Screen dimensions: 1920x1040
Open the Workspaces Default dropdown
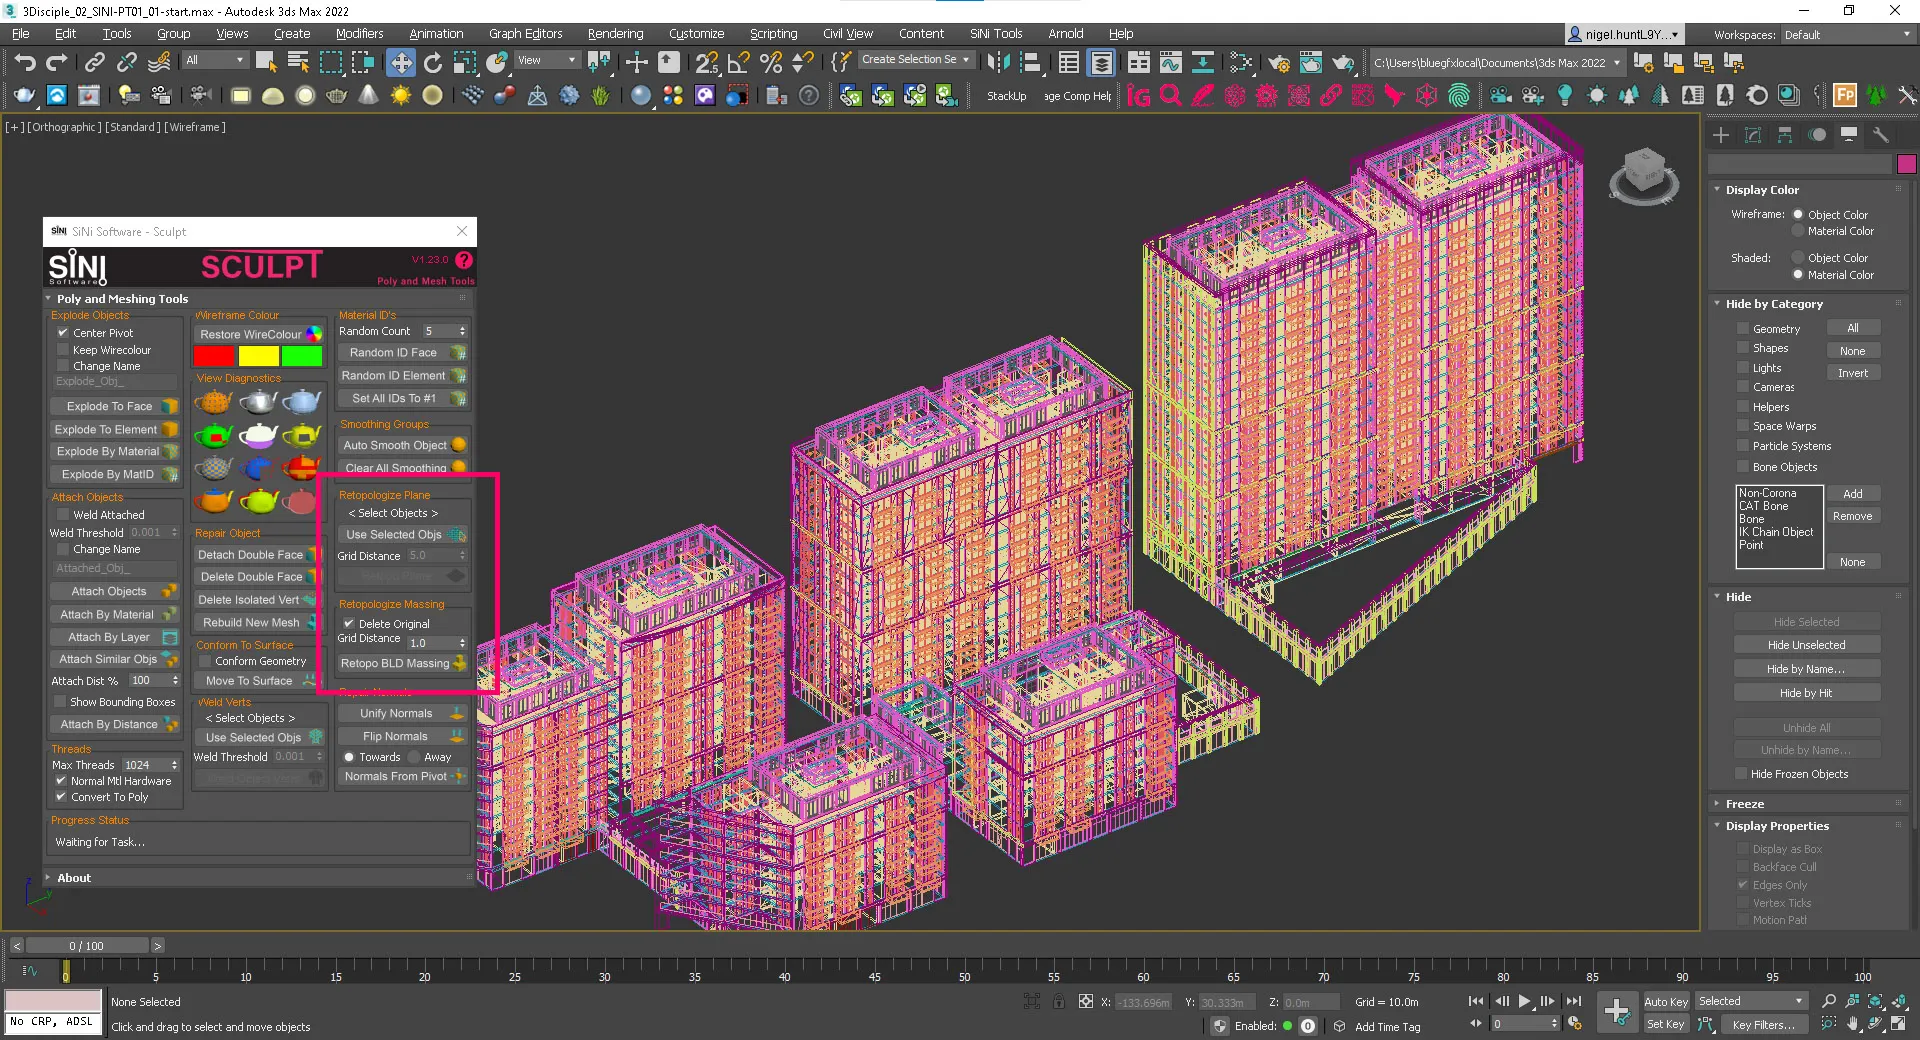pyautogui.click(x=1847, y=34)
